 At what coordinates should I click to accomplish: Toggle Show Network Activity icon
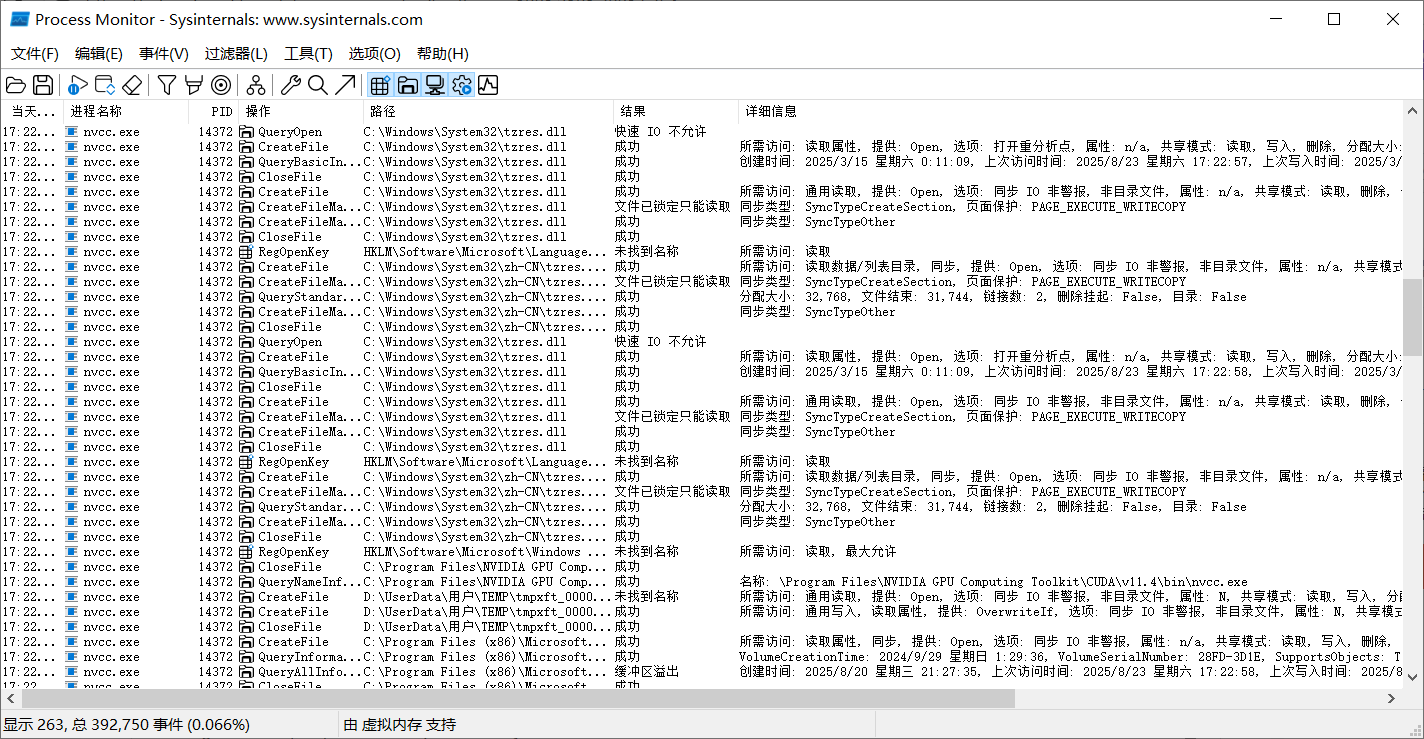click(x=434, y=85)
